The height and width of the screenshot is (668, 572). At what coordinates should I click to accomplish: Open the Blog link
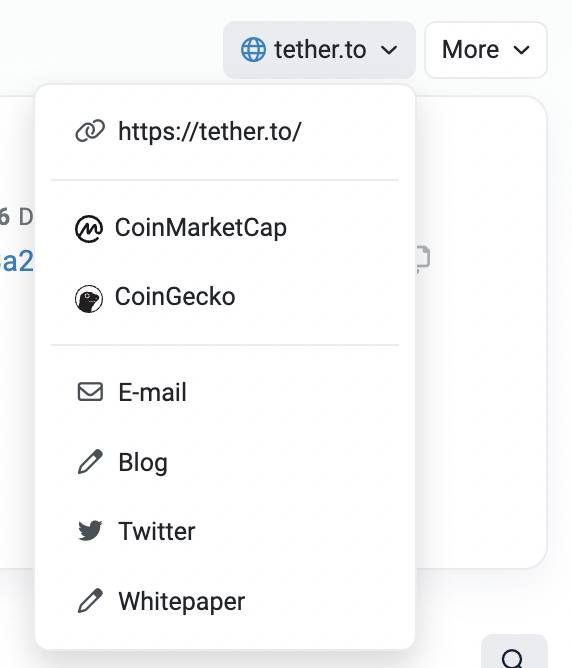tap(224, 462)
